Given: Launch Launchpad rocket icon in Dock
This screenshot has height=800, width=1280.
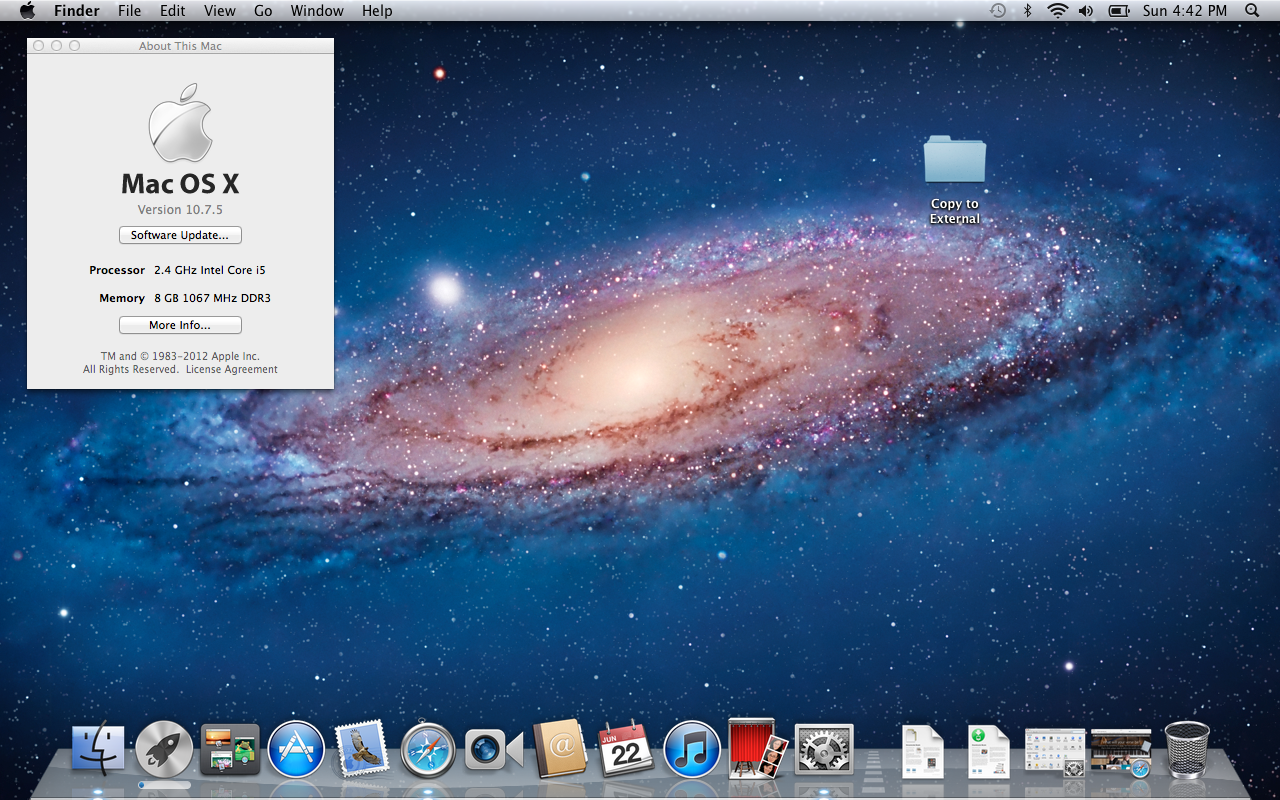Looking at the screenshot, I should 164,749.
